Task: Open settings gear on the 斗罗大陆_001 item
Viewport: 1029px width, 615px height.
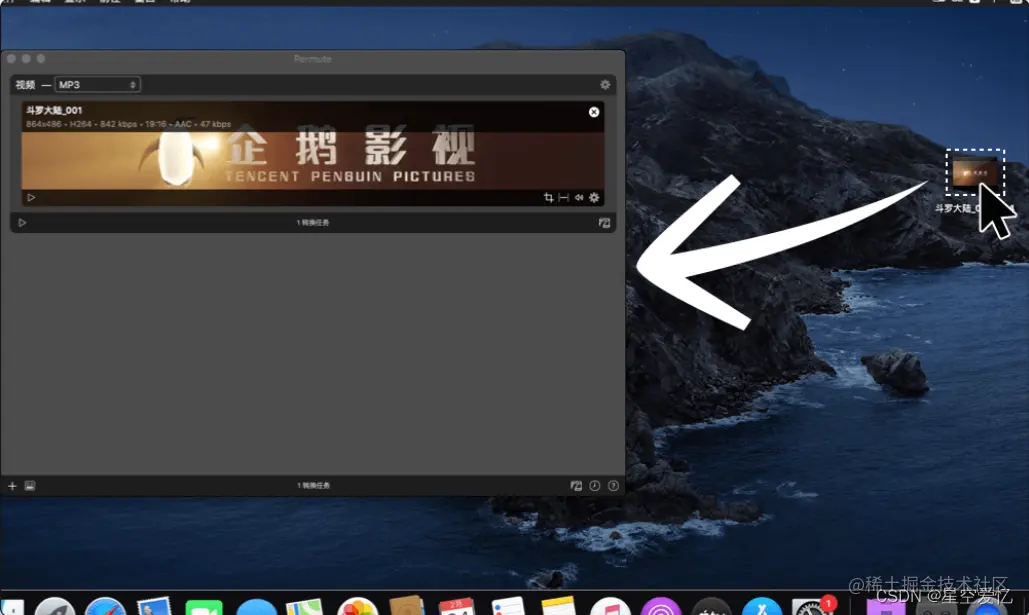Action: 594,198
